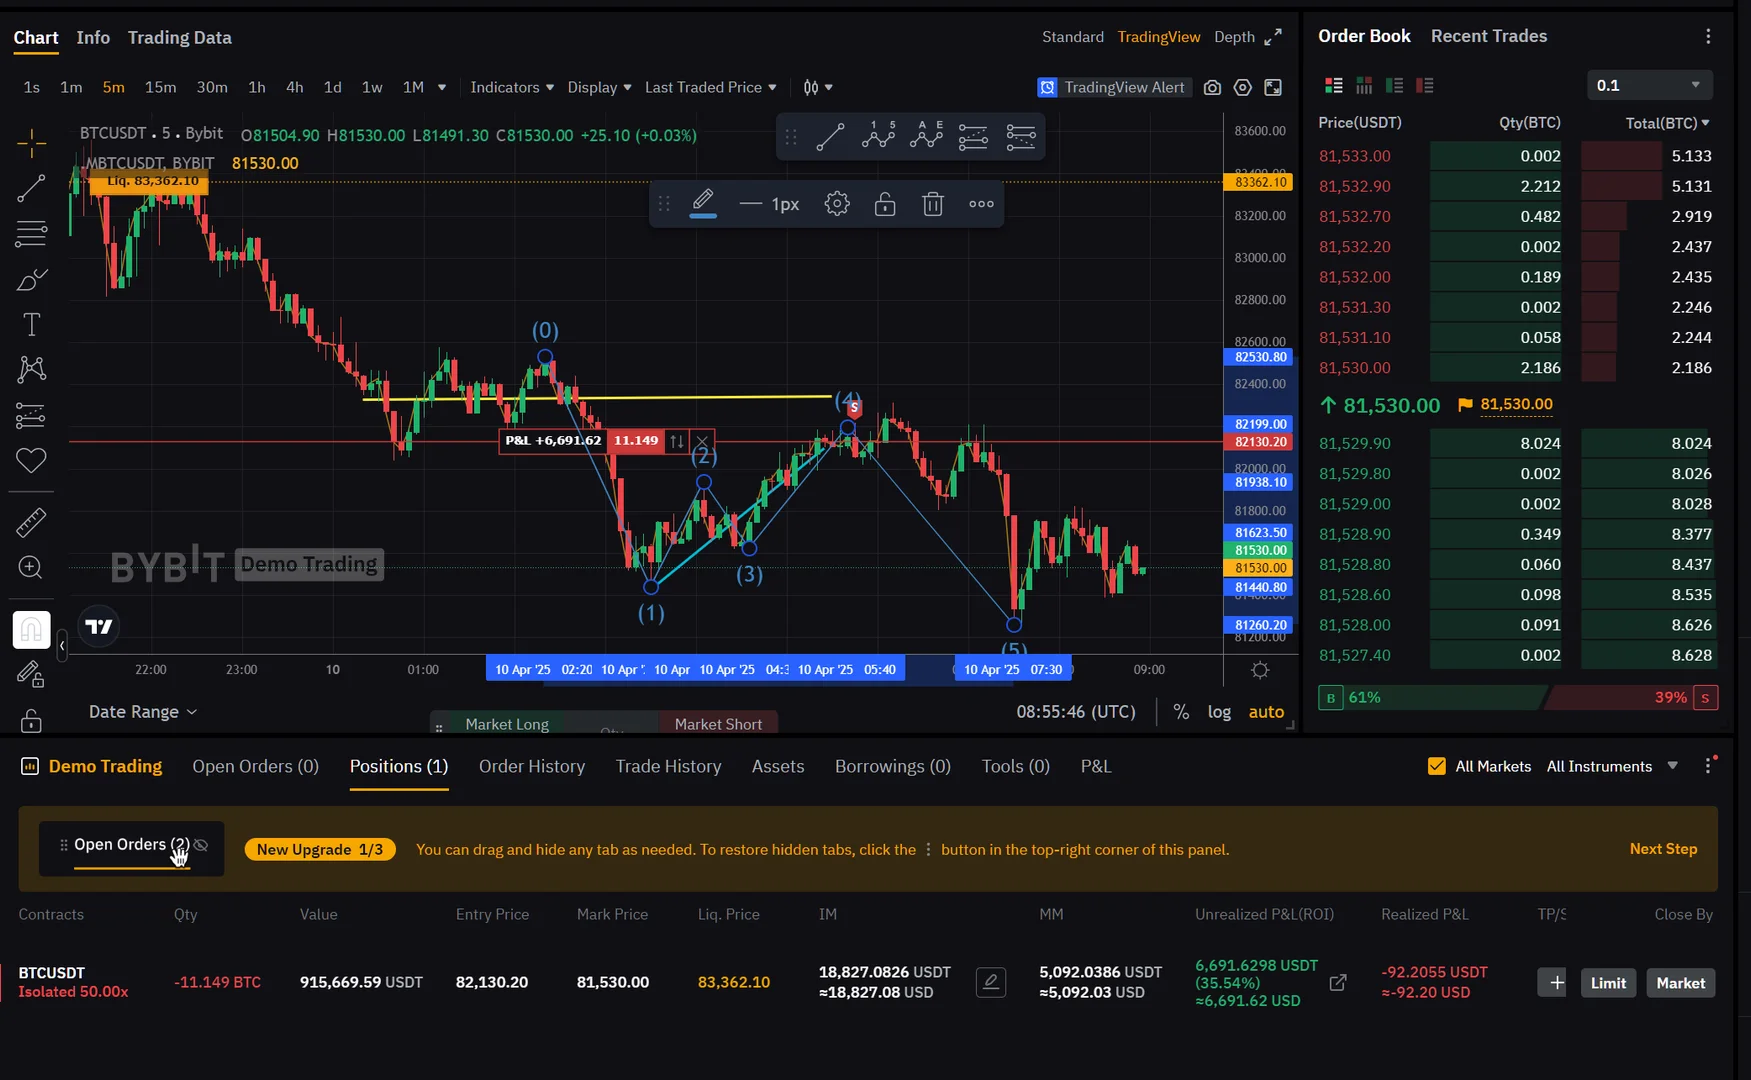Select the ruler measure tool
The height and width of the screenshot is (1080, 1751).
pyautogui.click(x=31, y=522)
